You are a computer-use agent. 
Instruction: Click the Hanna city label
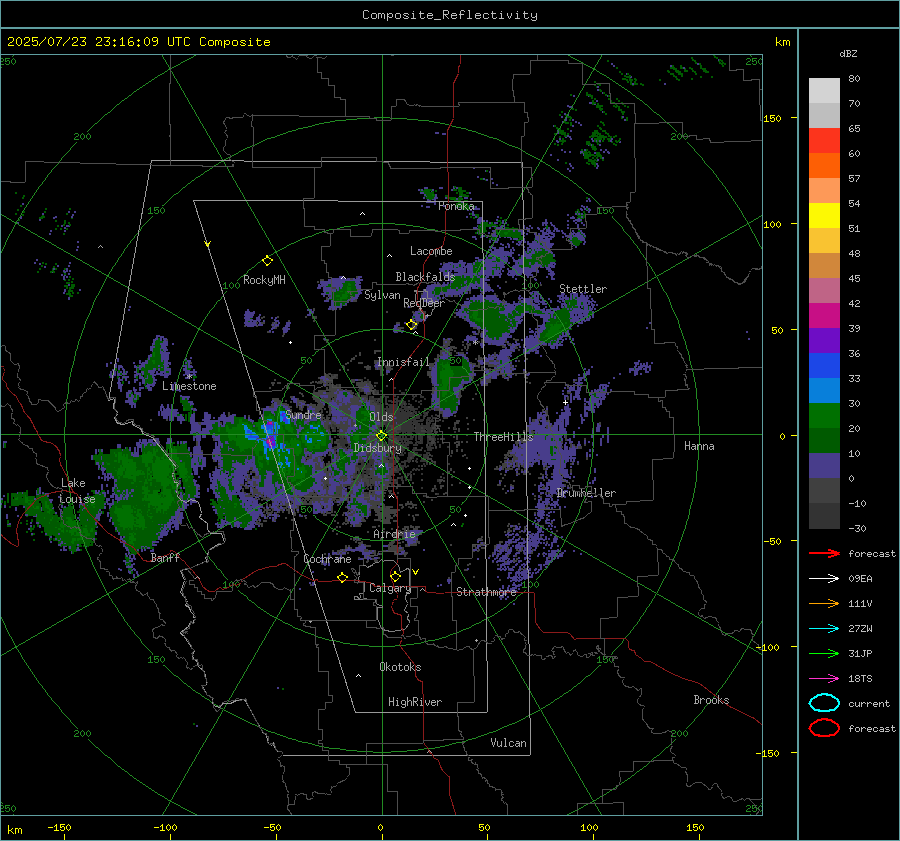coord(699,446)
